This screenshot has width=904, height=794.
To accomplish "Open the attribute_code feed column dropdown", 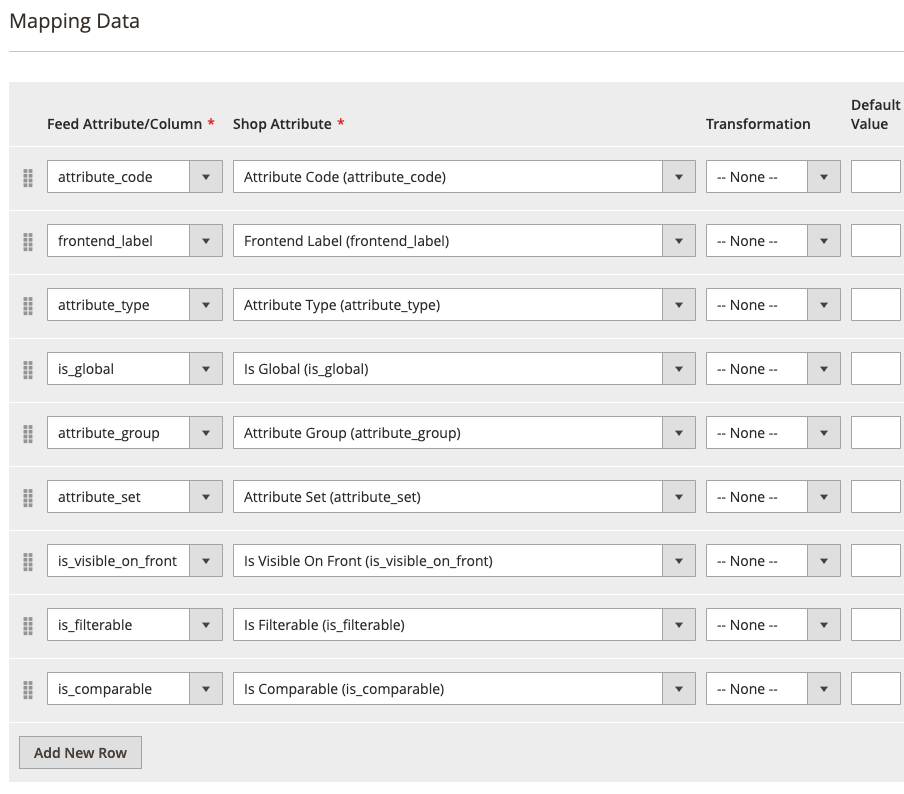I will 135,176.
